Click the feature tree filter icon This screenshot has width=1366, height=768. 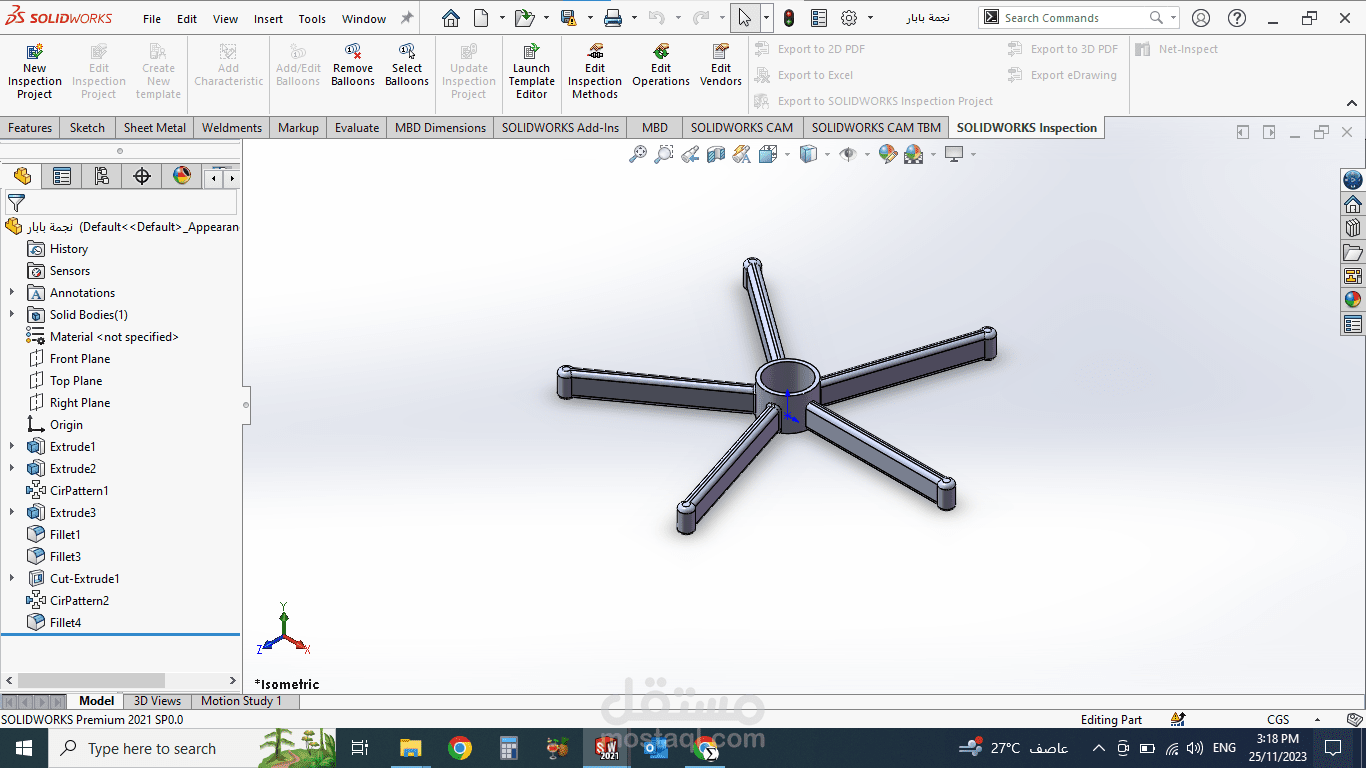(x=16, y=202)
